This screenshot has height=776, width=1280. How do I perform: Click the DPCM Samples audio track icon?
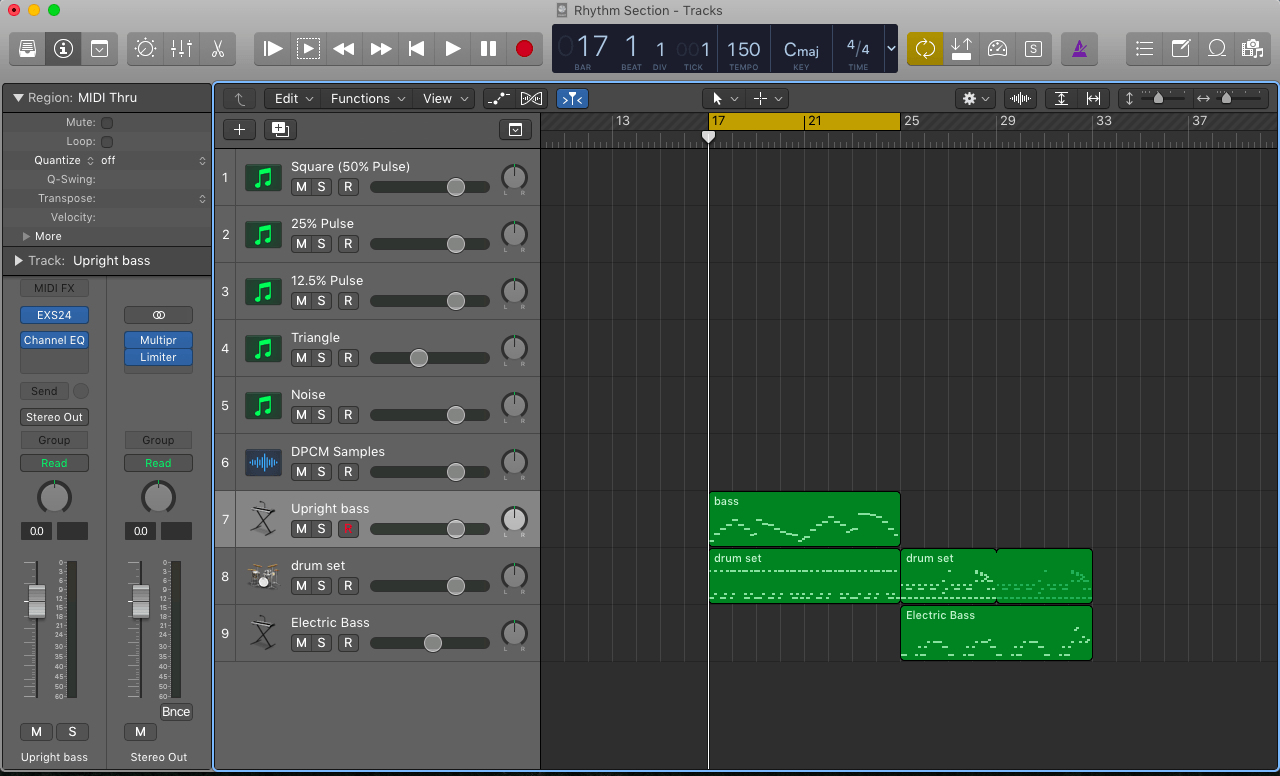tap(264, 463)
